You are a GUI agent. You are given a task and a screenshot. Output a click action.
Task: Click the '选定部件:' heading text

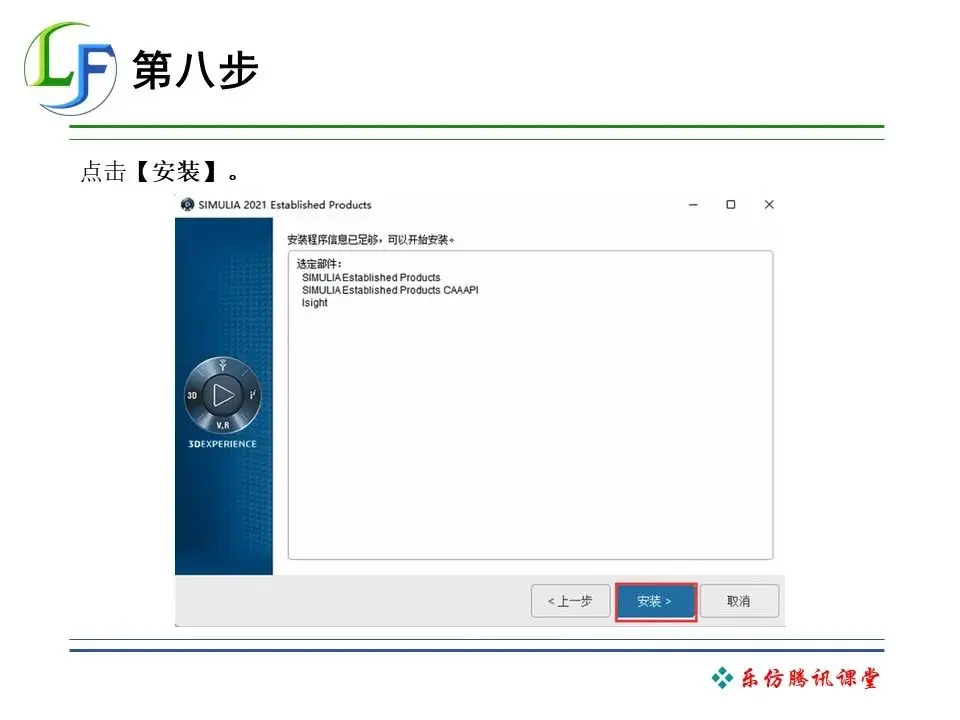point(319,264)
